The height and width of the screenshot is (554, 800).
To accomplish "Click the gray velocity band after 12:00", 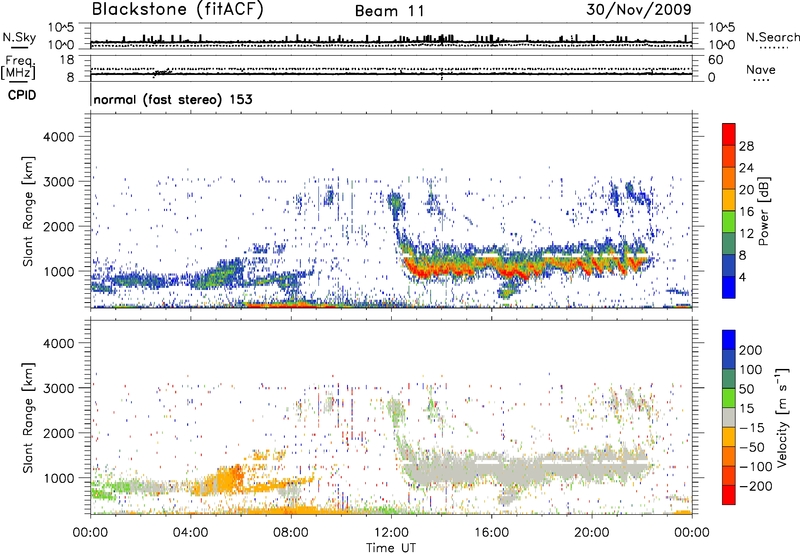I will (526, 468).
